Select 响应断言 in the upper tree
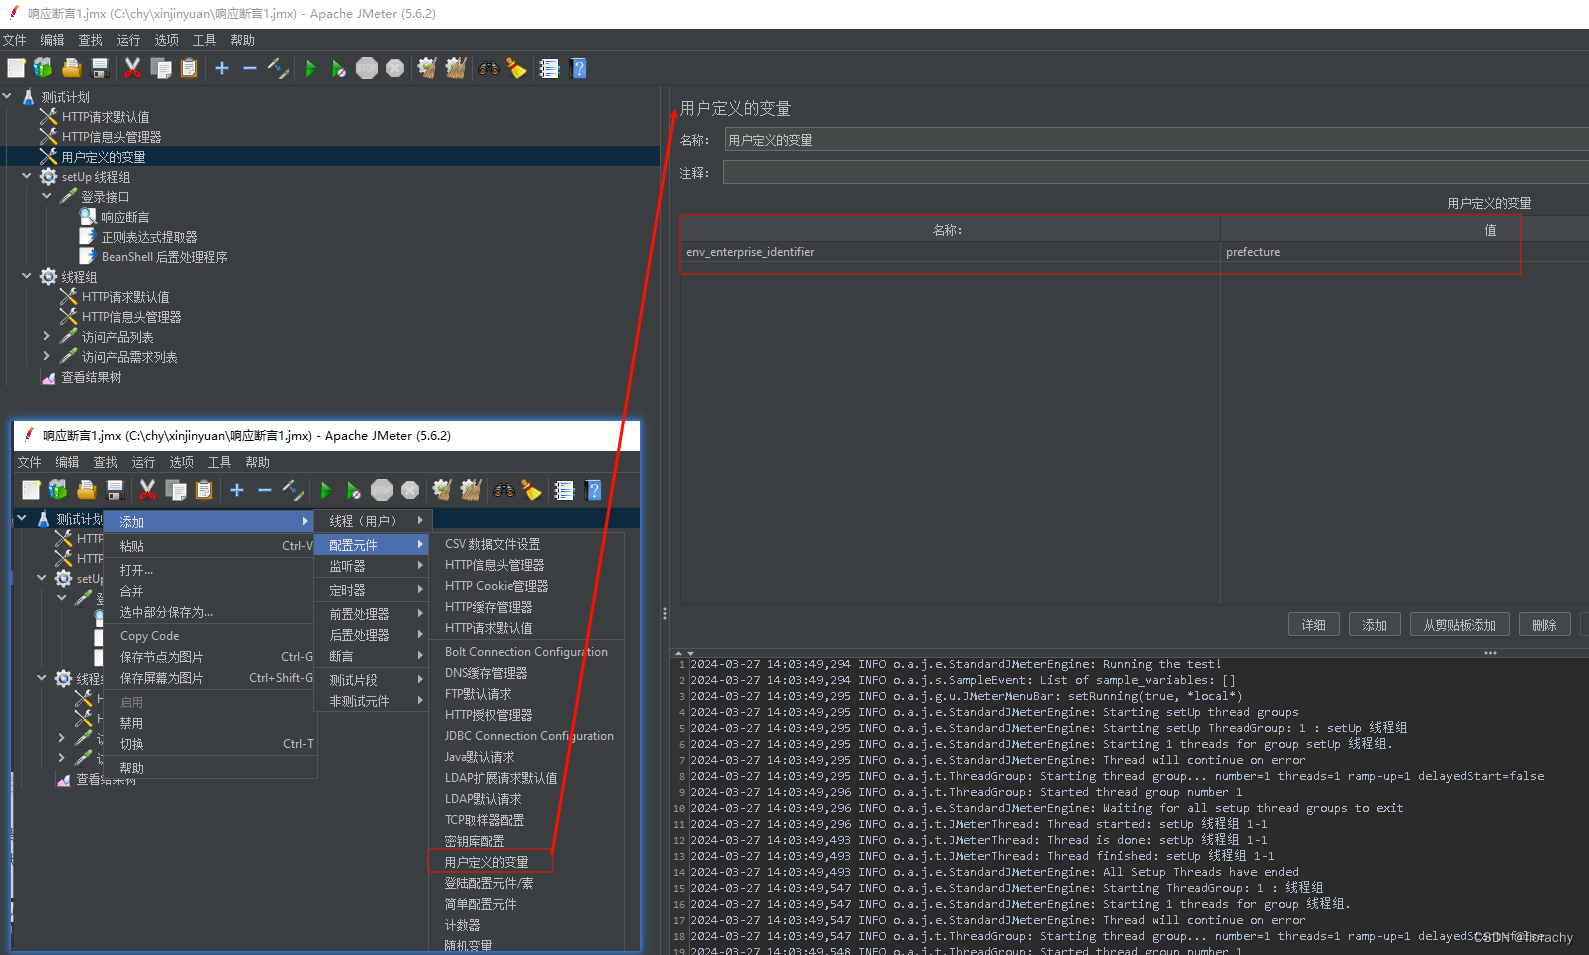 tap(125, 217)
